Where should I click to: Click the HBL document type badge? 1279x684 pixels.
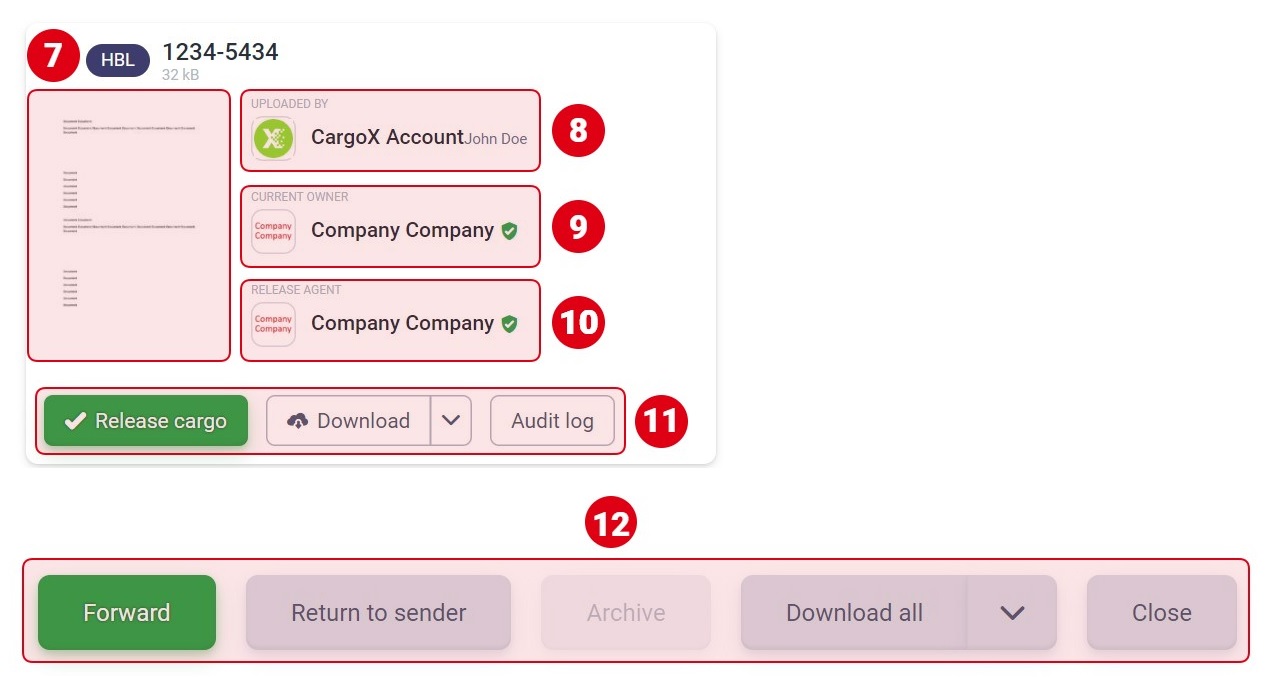(118, 60)
